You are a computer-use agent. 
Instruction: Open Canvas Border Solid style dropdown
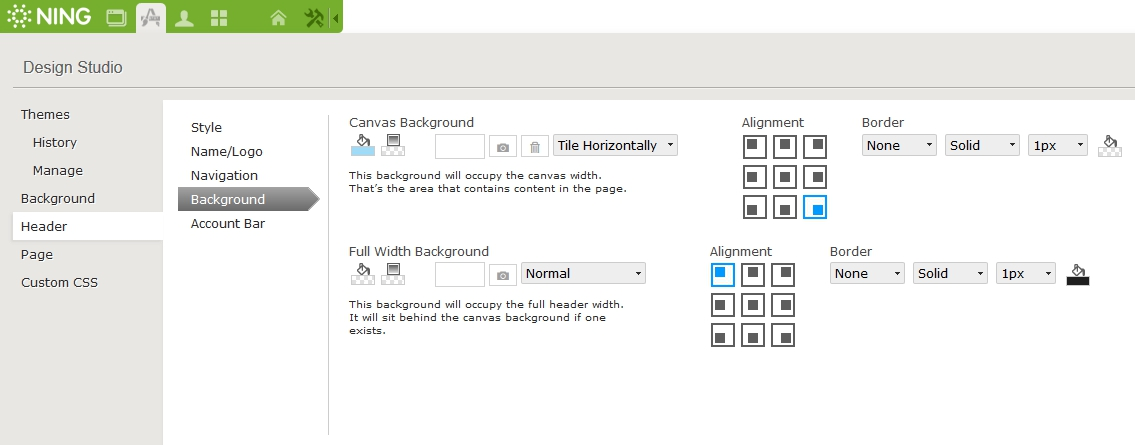[982, 145]
